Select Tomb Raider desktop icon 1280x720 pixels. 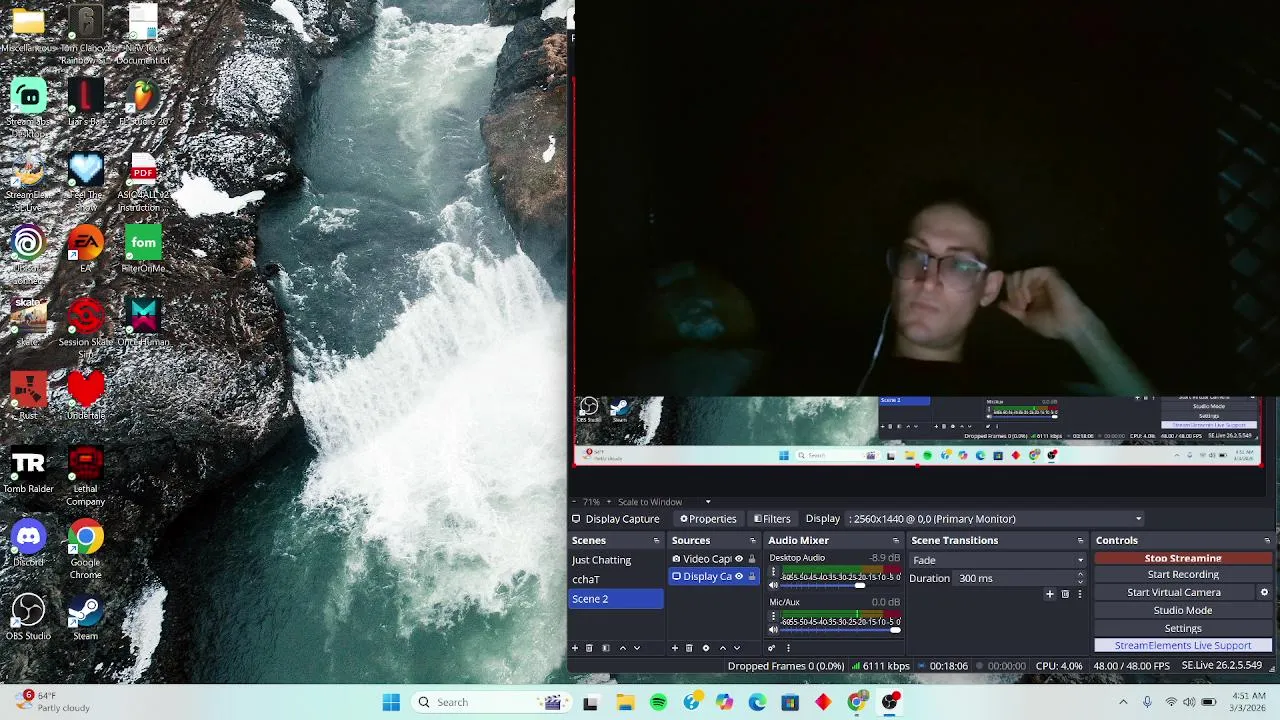click(28, 470)
